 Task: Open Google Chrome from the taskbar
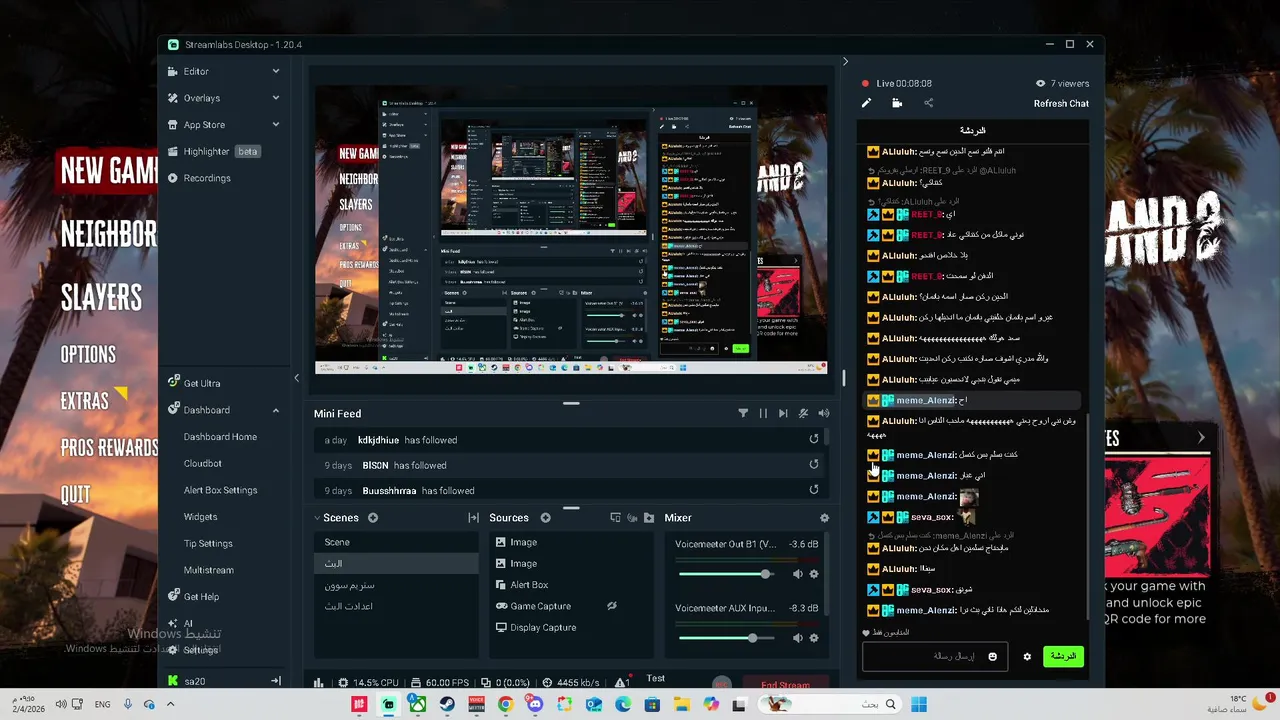pos(505,704)
